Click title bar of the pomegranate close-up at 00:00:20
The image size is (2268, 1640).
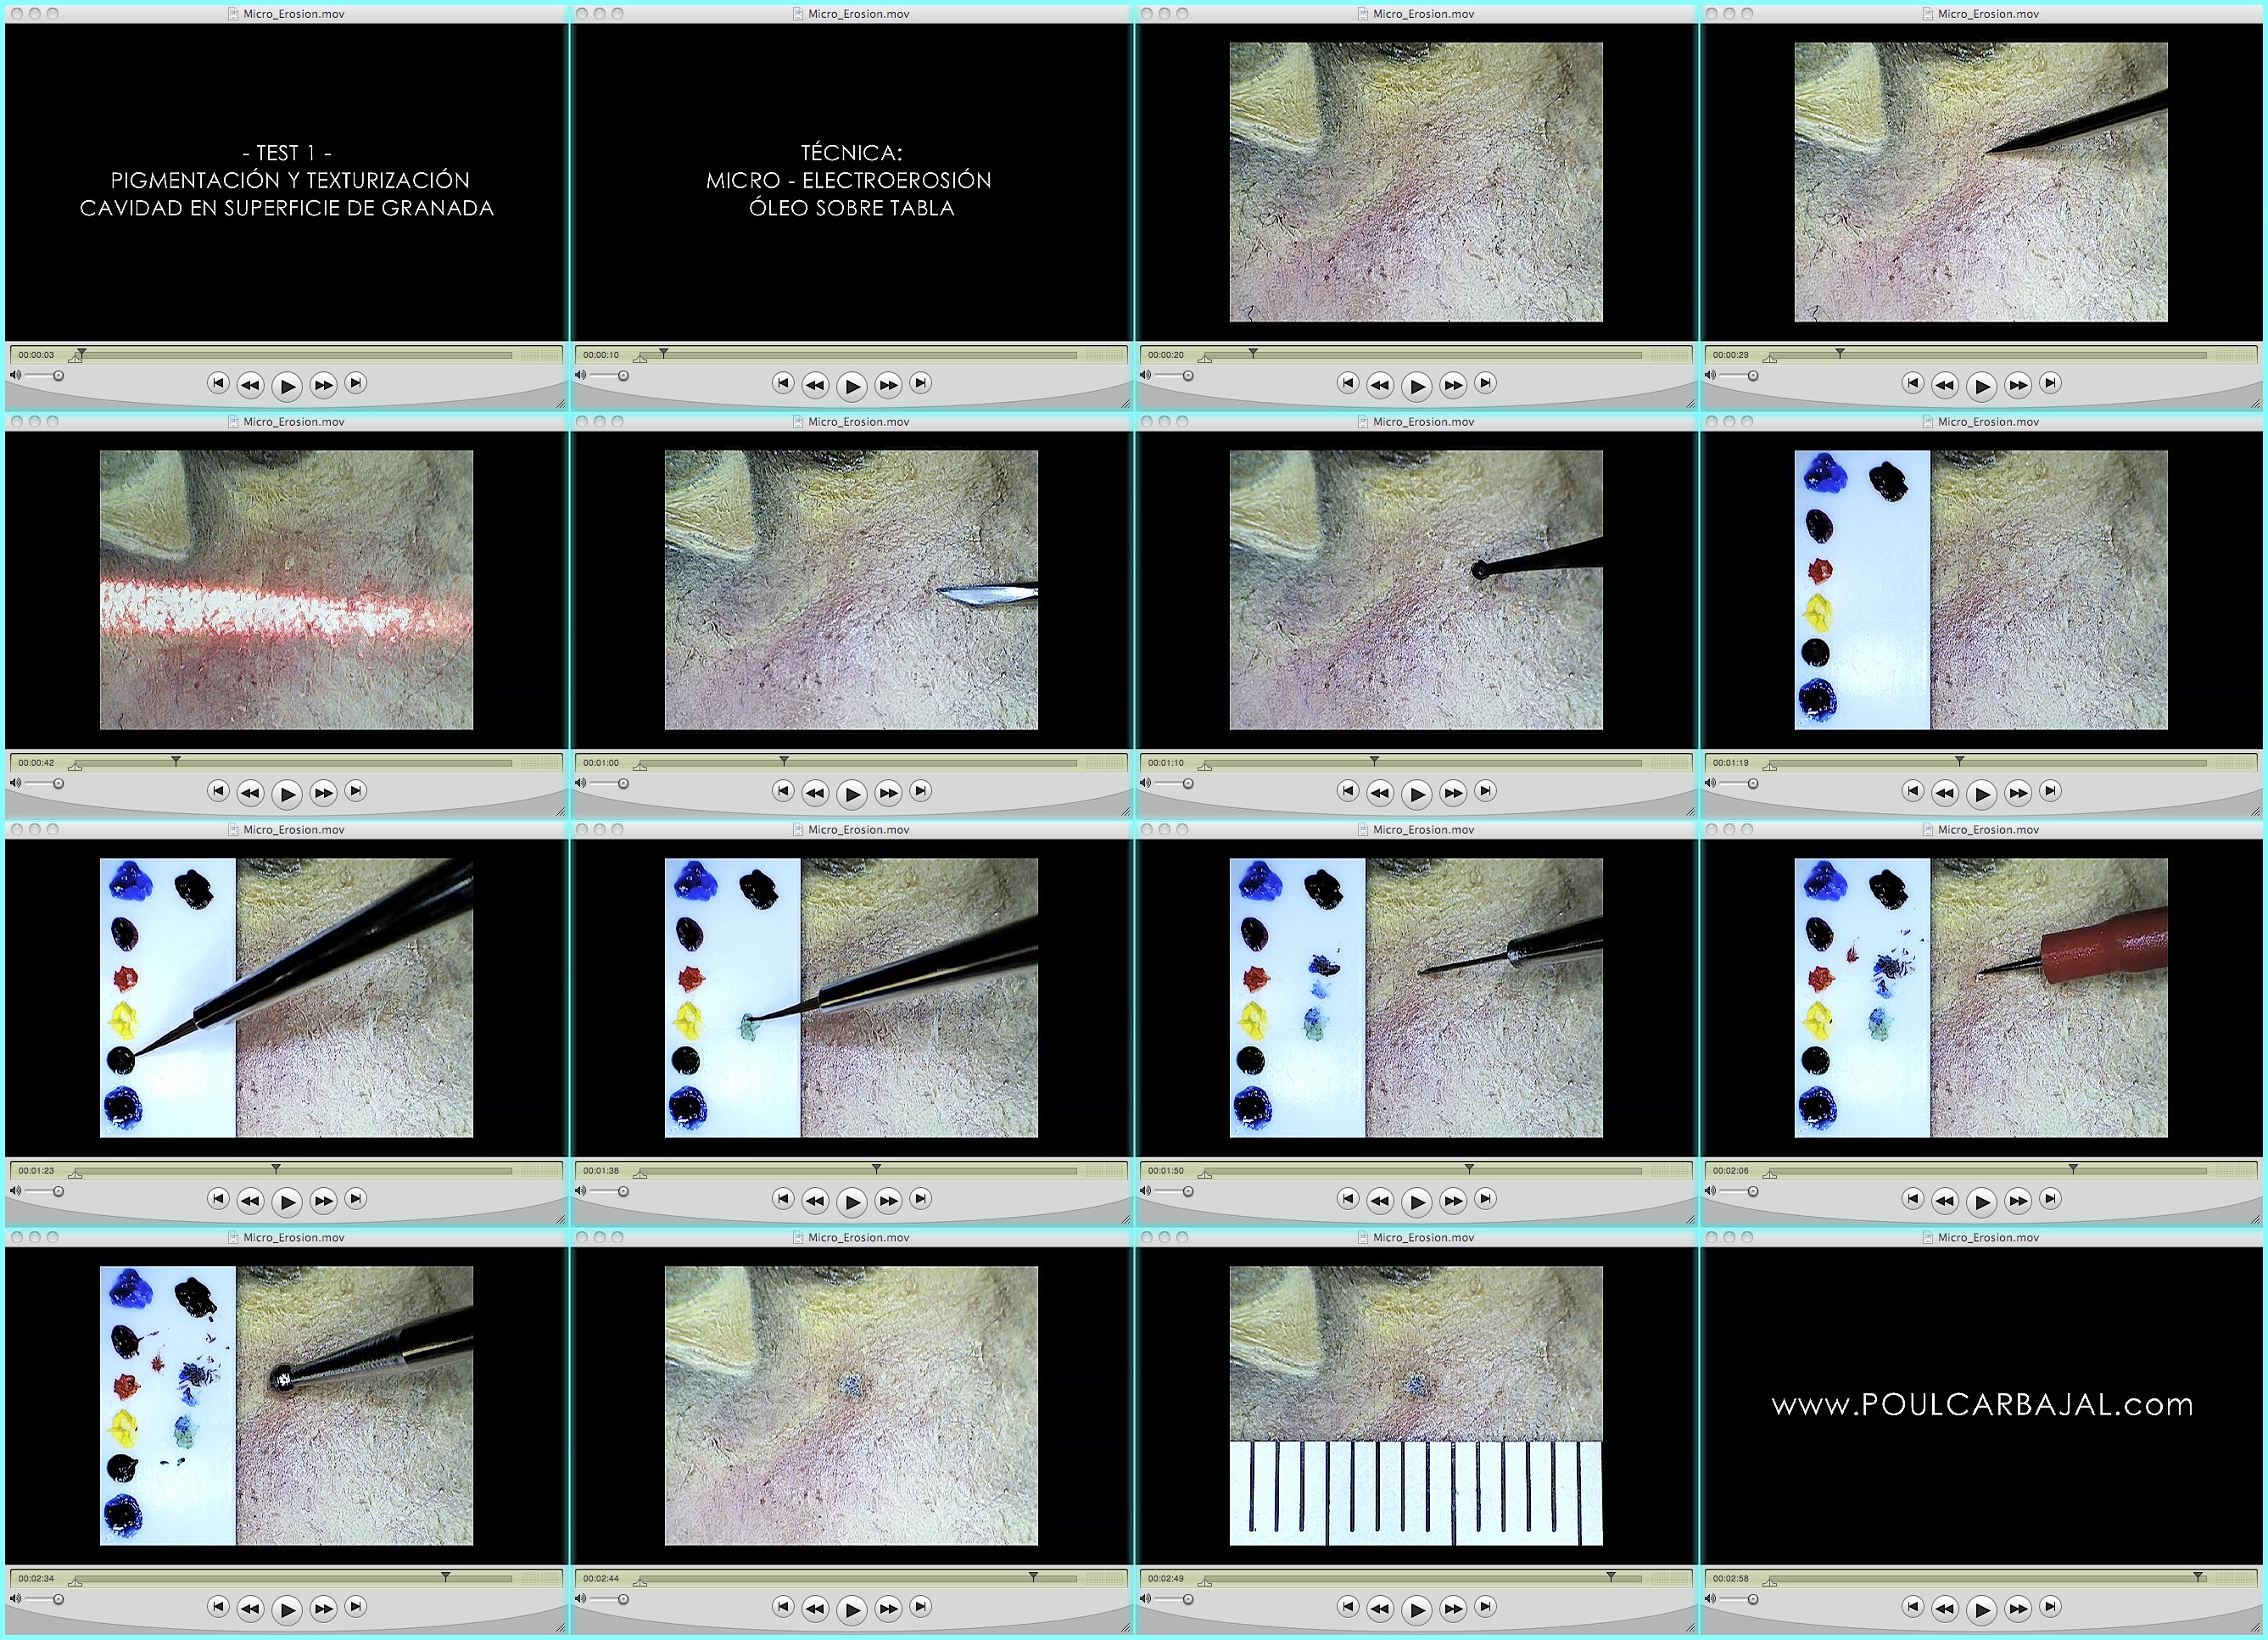click(x=1416, y=14)
